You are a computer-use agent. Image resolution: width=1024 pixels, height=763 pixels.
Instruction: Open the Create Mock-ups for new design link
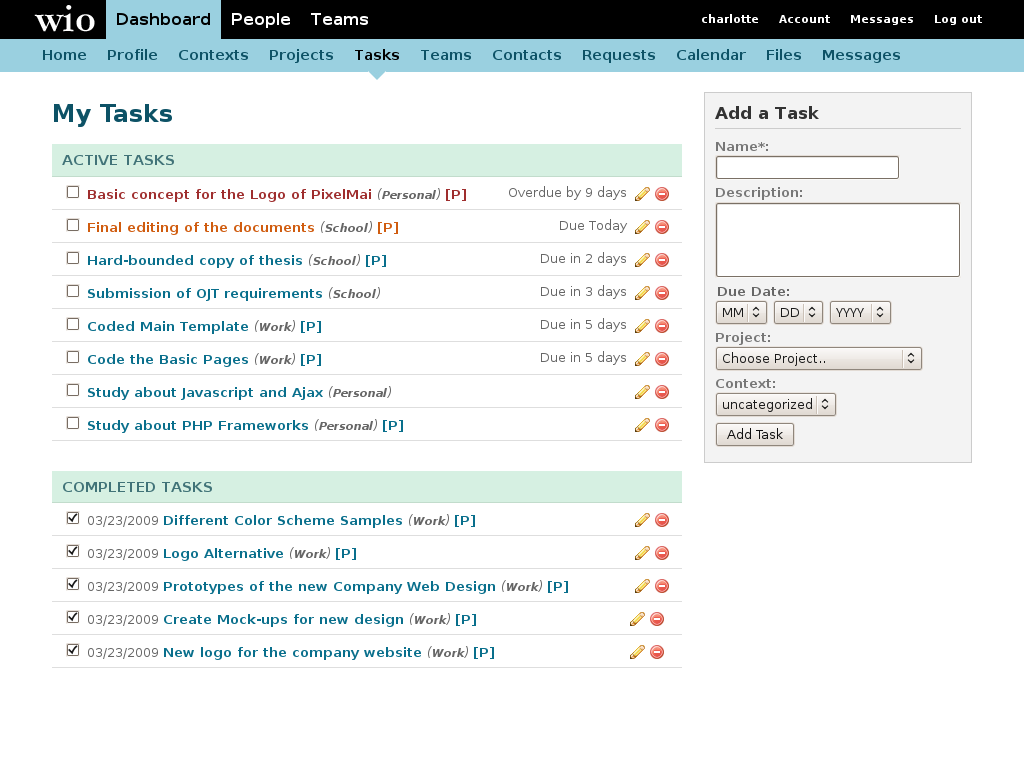(283, 620)
